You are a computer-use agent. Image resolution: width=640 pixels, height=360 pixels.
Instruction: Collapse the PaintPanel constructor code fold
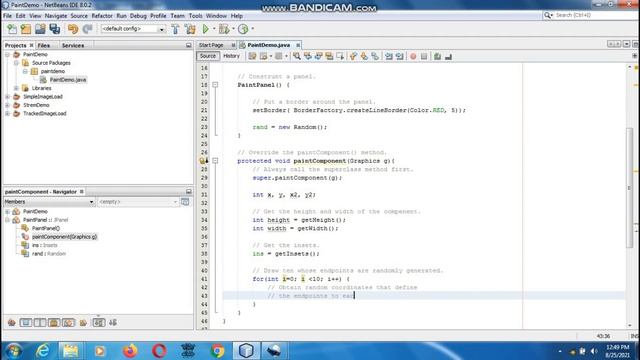coord(215,85)
